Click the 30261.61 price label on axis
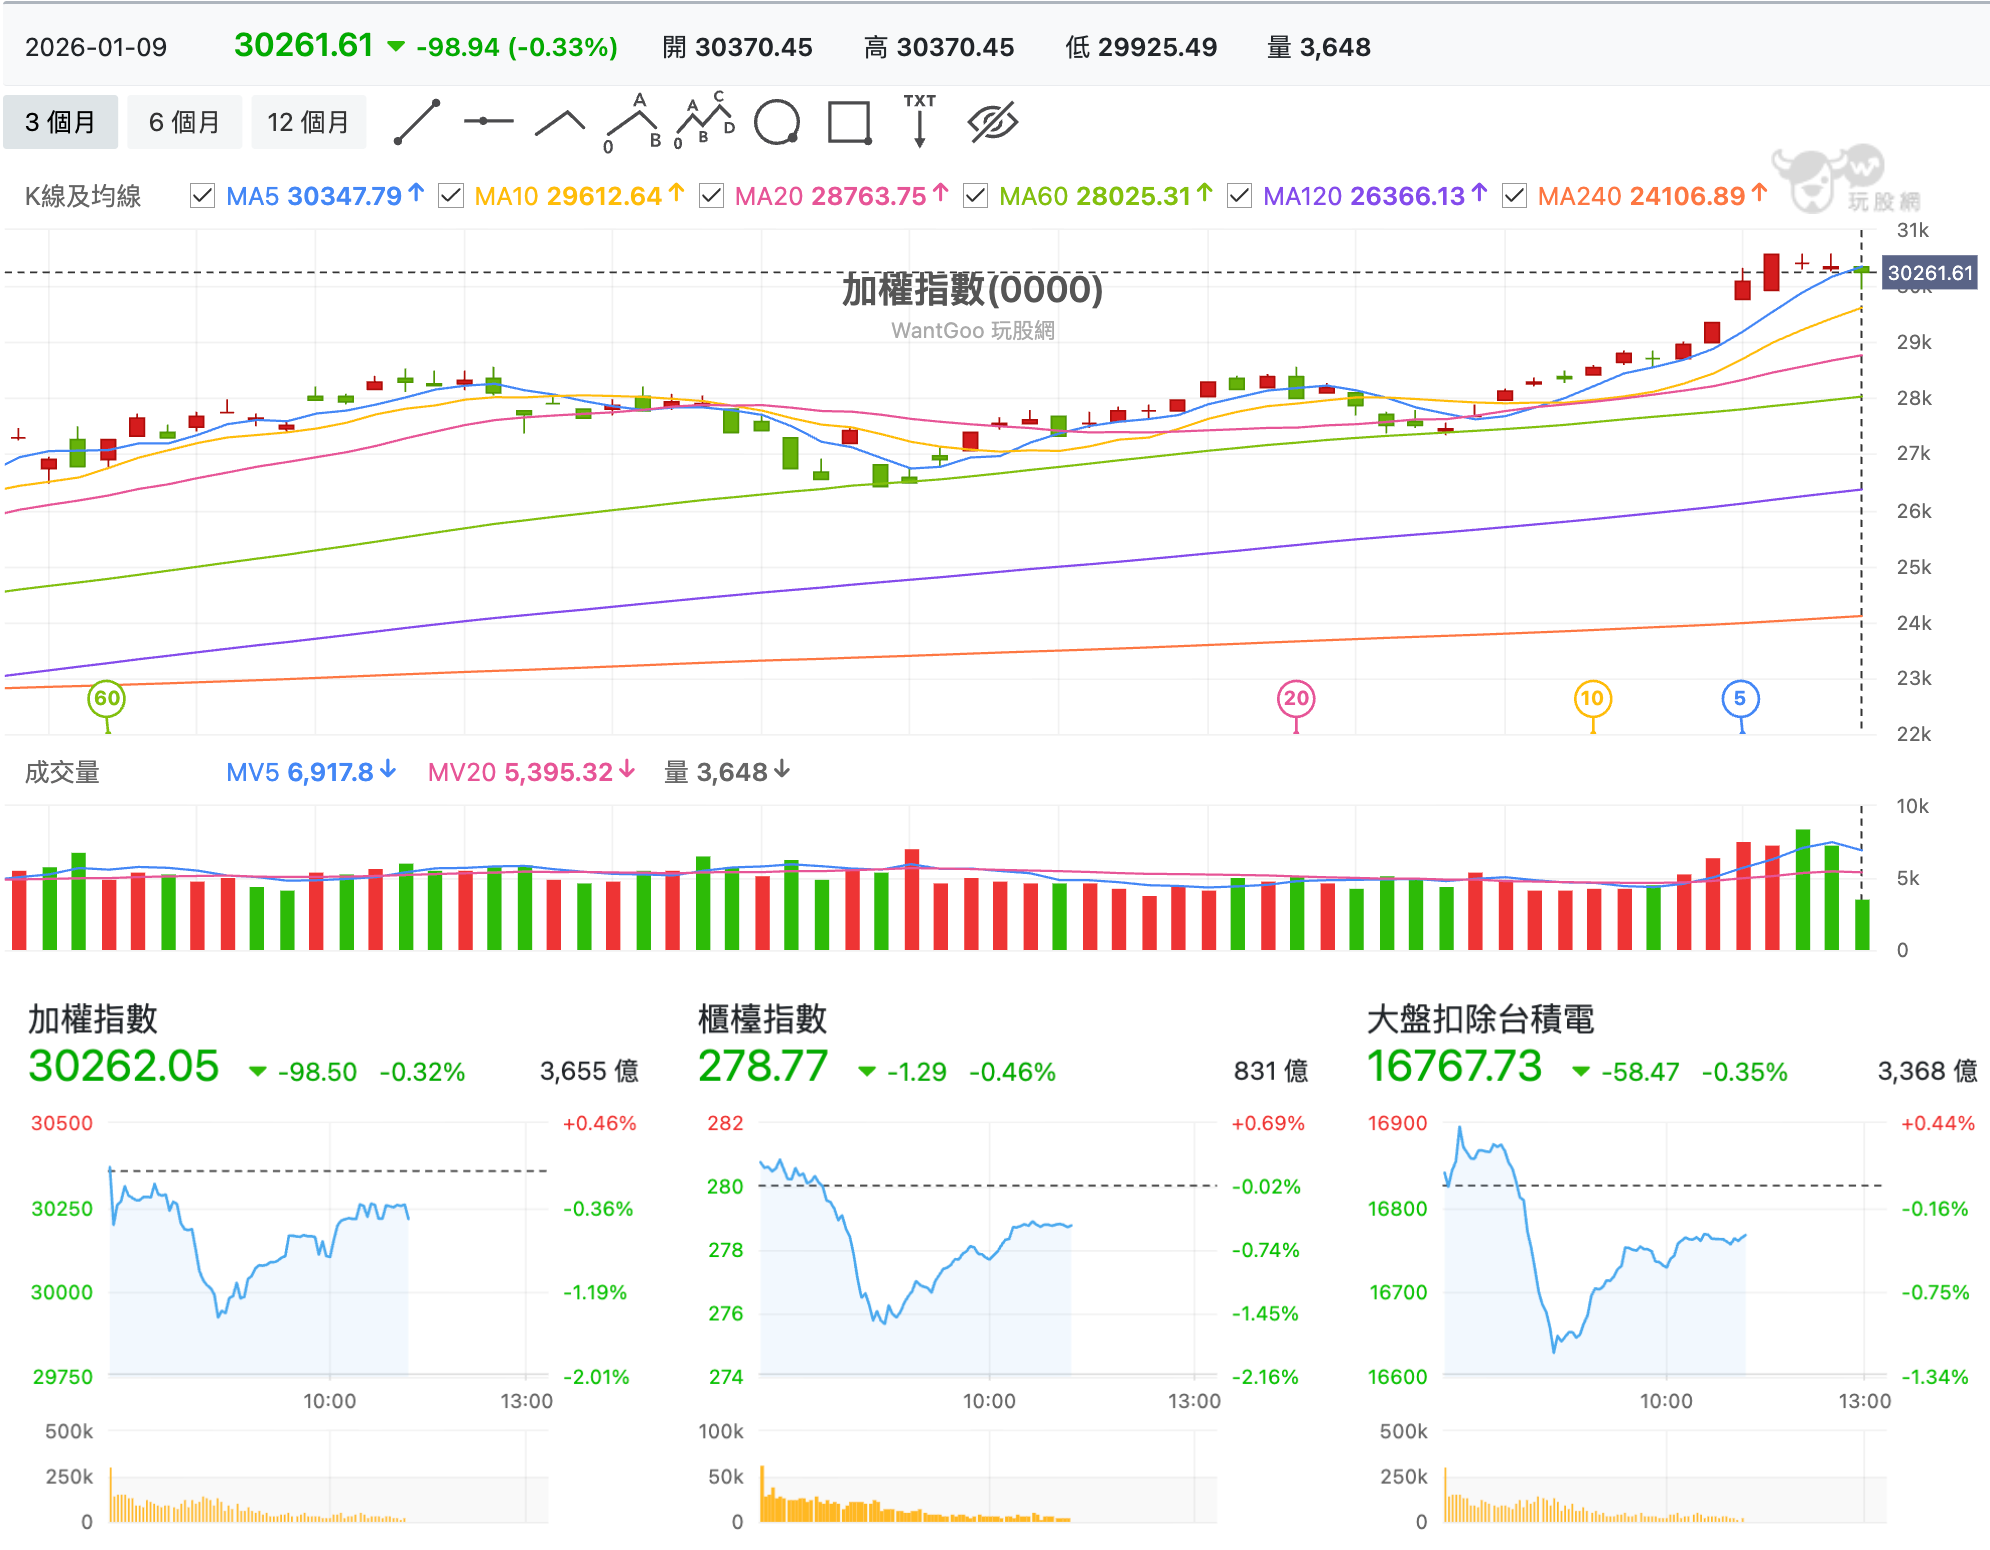This screenshot has height=1550, width=1990. (1929, 273)
